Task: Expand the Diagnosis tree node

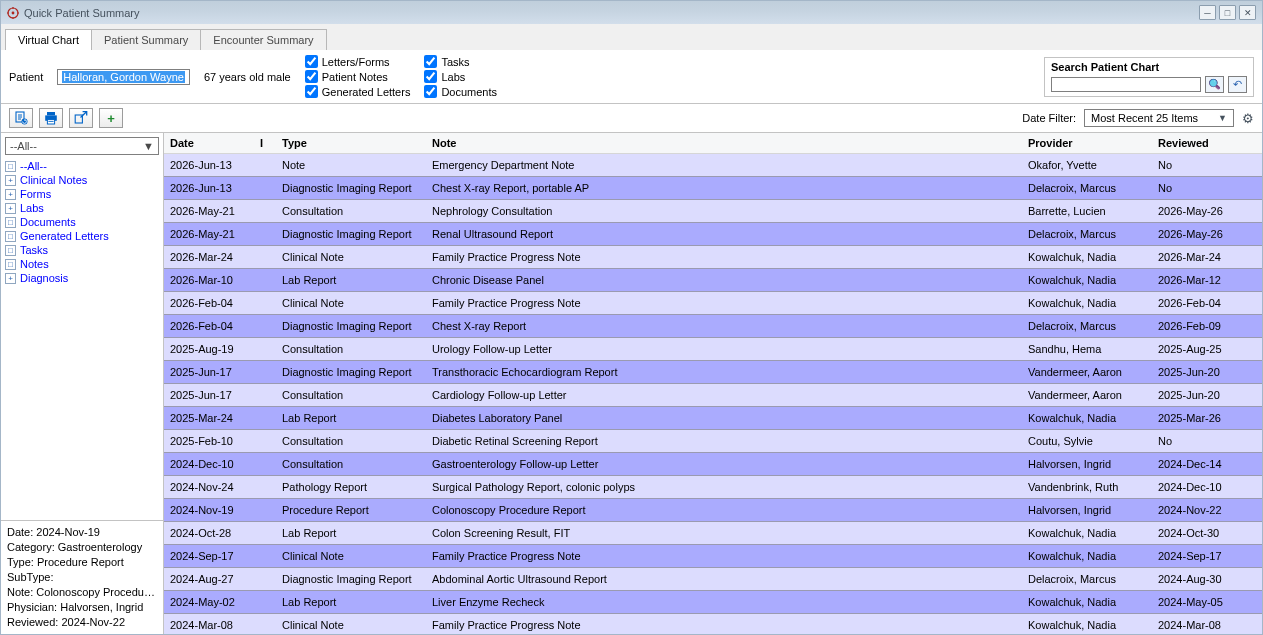Action: point(10,279)
